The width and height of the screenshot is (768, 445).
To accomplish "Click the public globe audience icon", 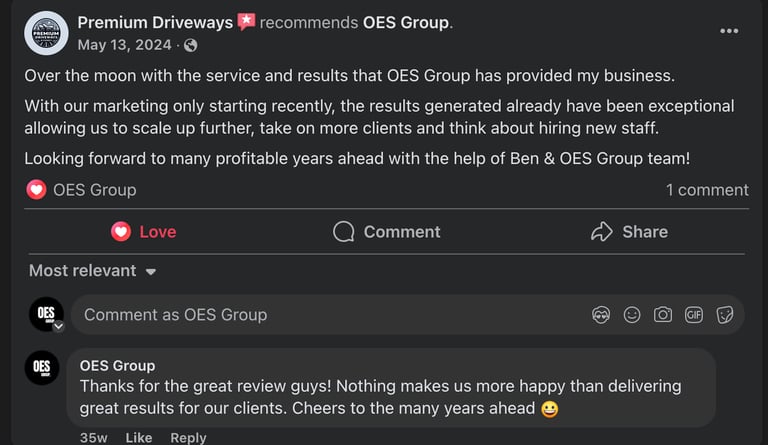I will [191, 45].
